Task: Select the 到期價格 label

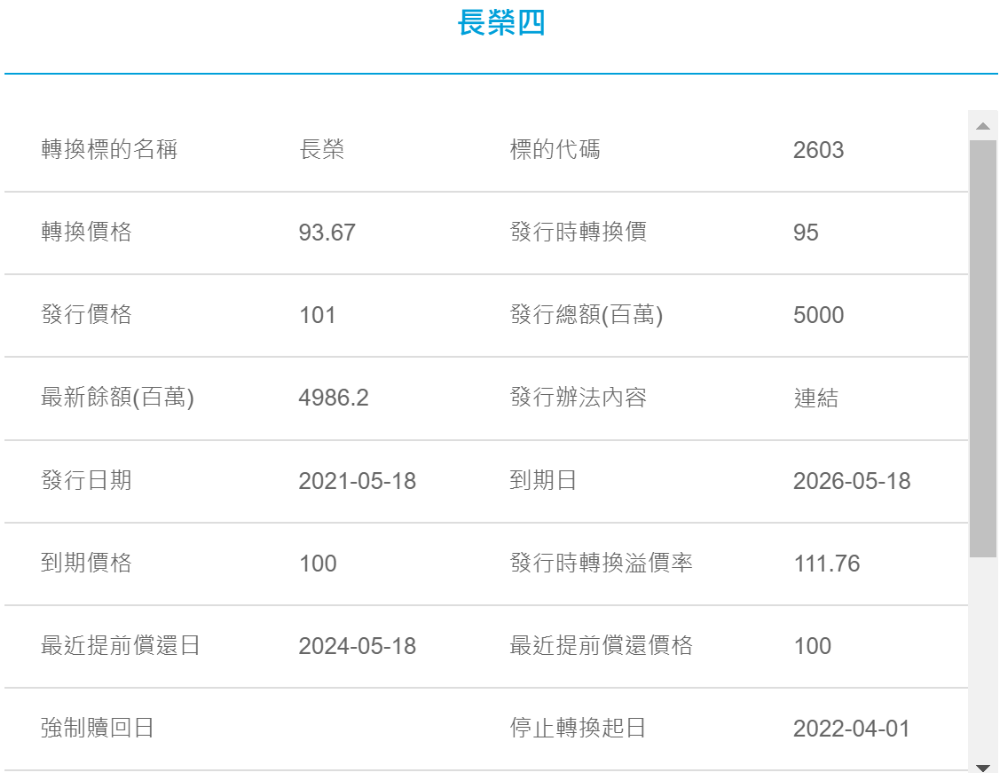Action: click(x=86, y=563)
